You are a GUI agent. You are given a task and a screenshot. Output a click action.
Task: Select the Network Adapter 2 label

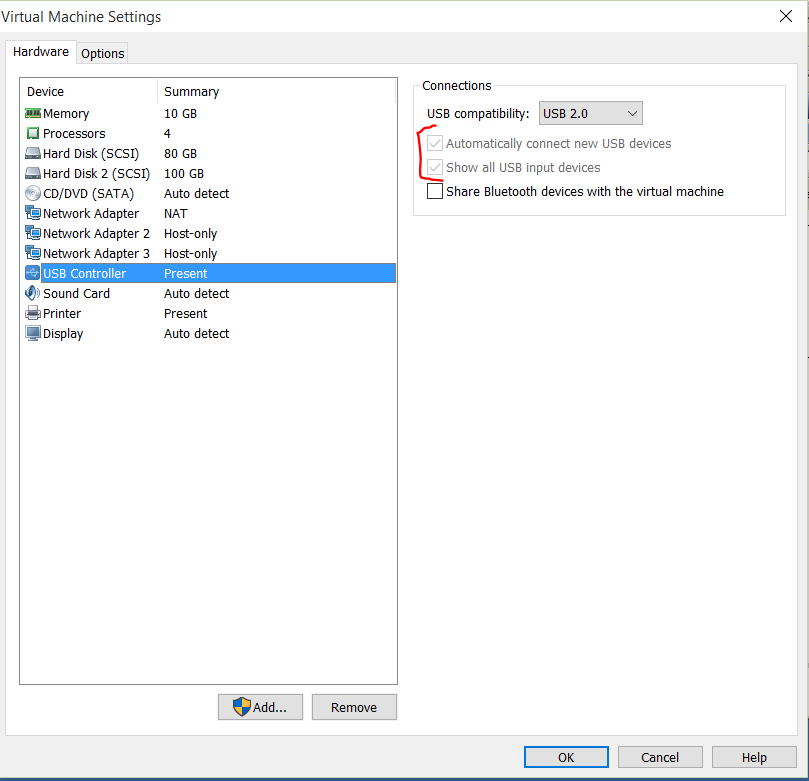tap(96, 234)
